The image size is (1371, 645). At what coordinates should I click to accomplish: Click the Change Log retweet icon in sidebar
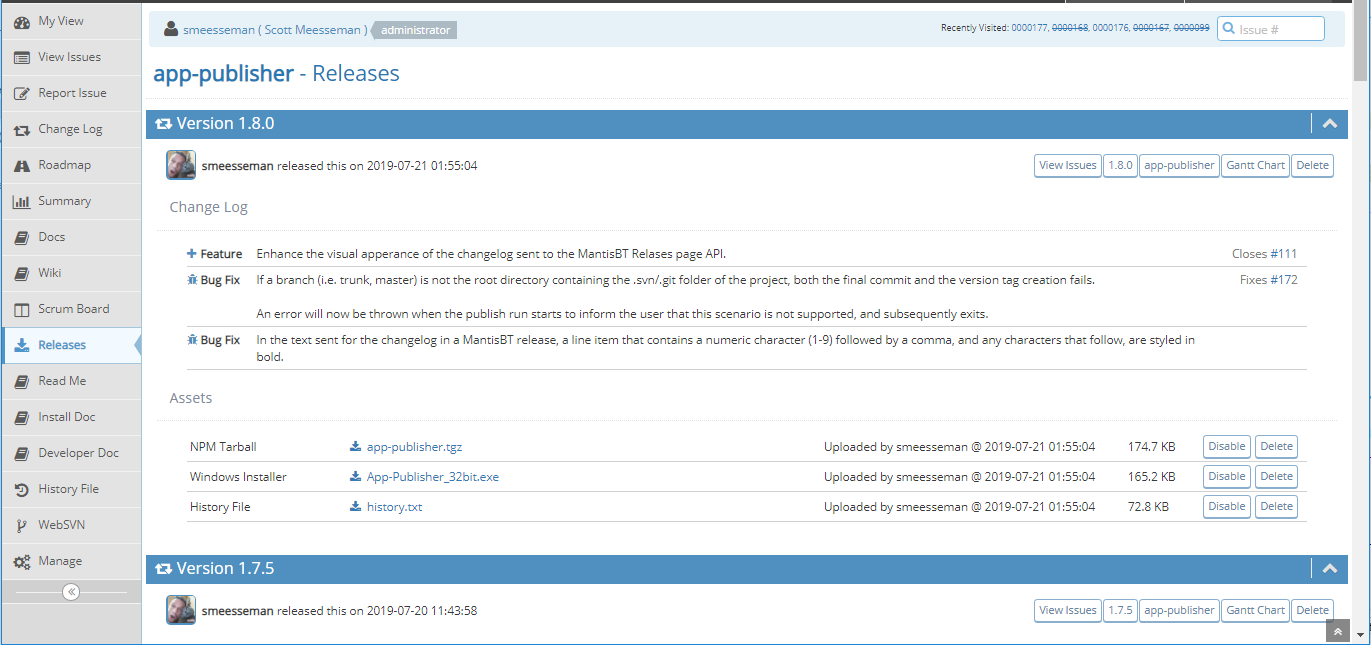click(21, 129)
